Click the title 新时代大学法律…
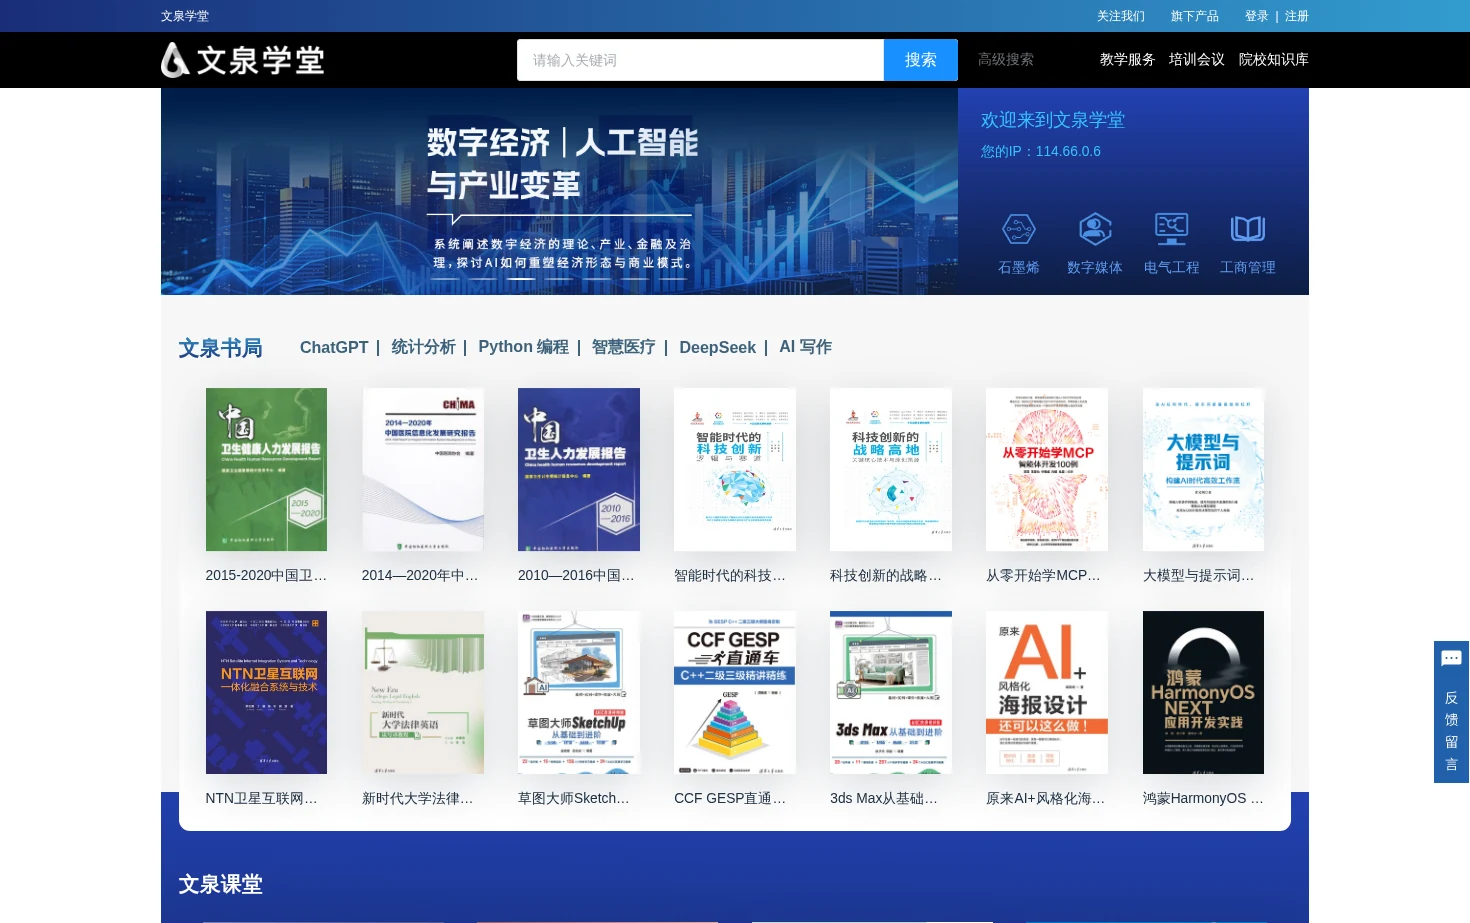 click(417, 798)
